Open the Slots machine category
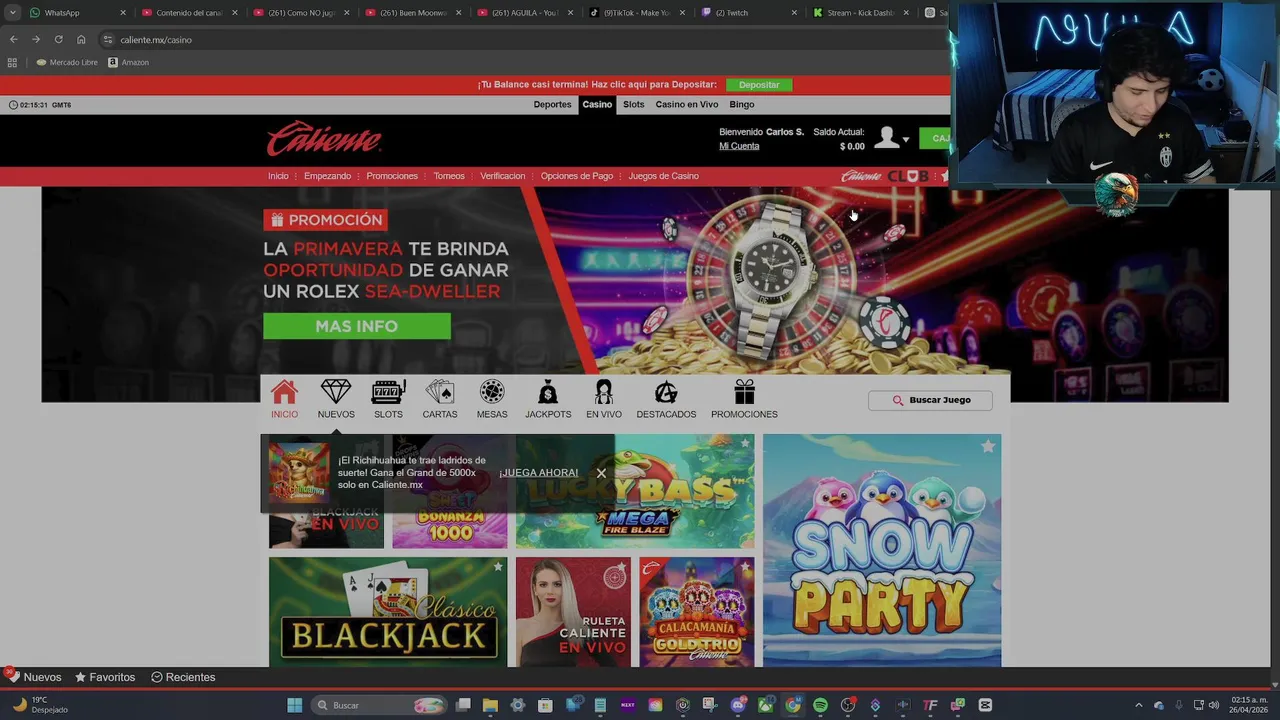1280x720 pixels. point(388,399)
